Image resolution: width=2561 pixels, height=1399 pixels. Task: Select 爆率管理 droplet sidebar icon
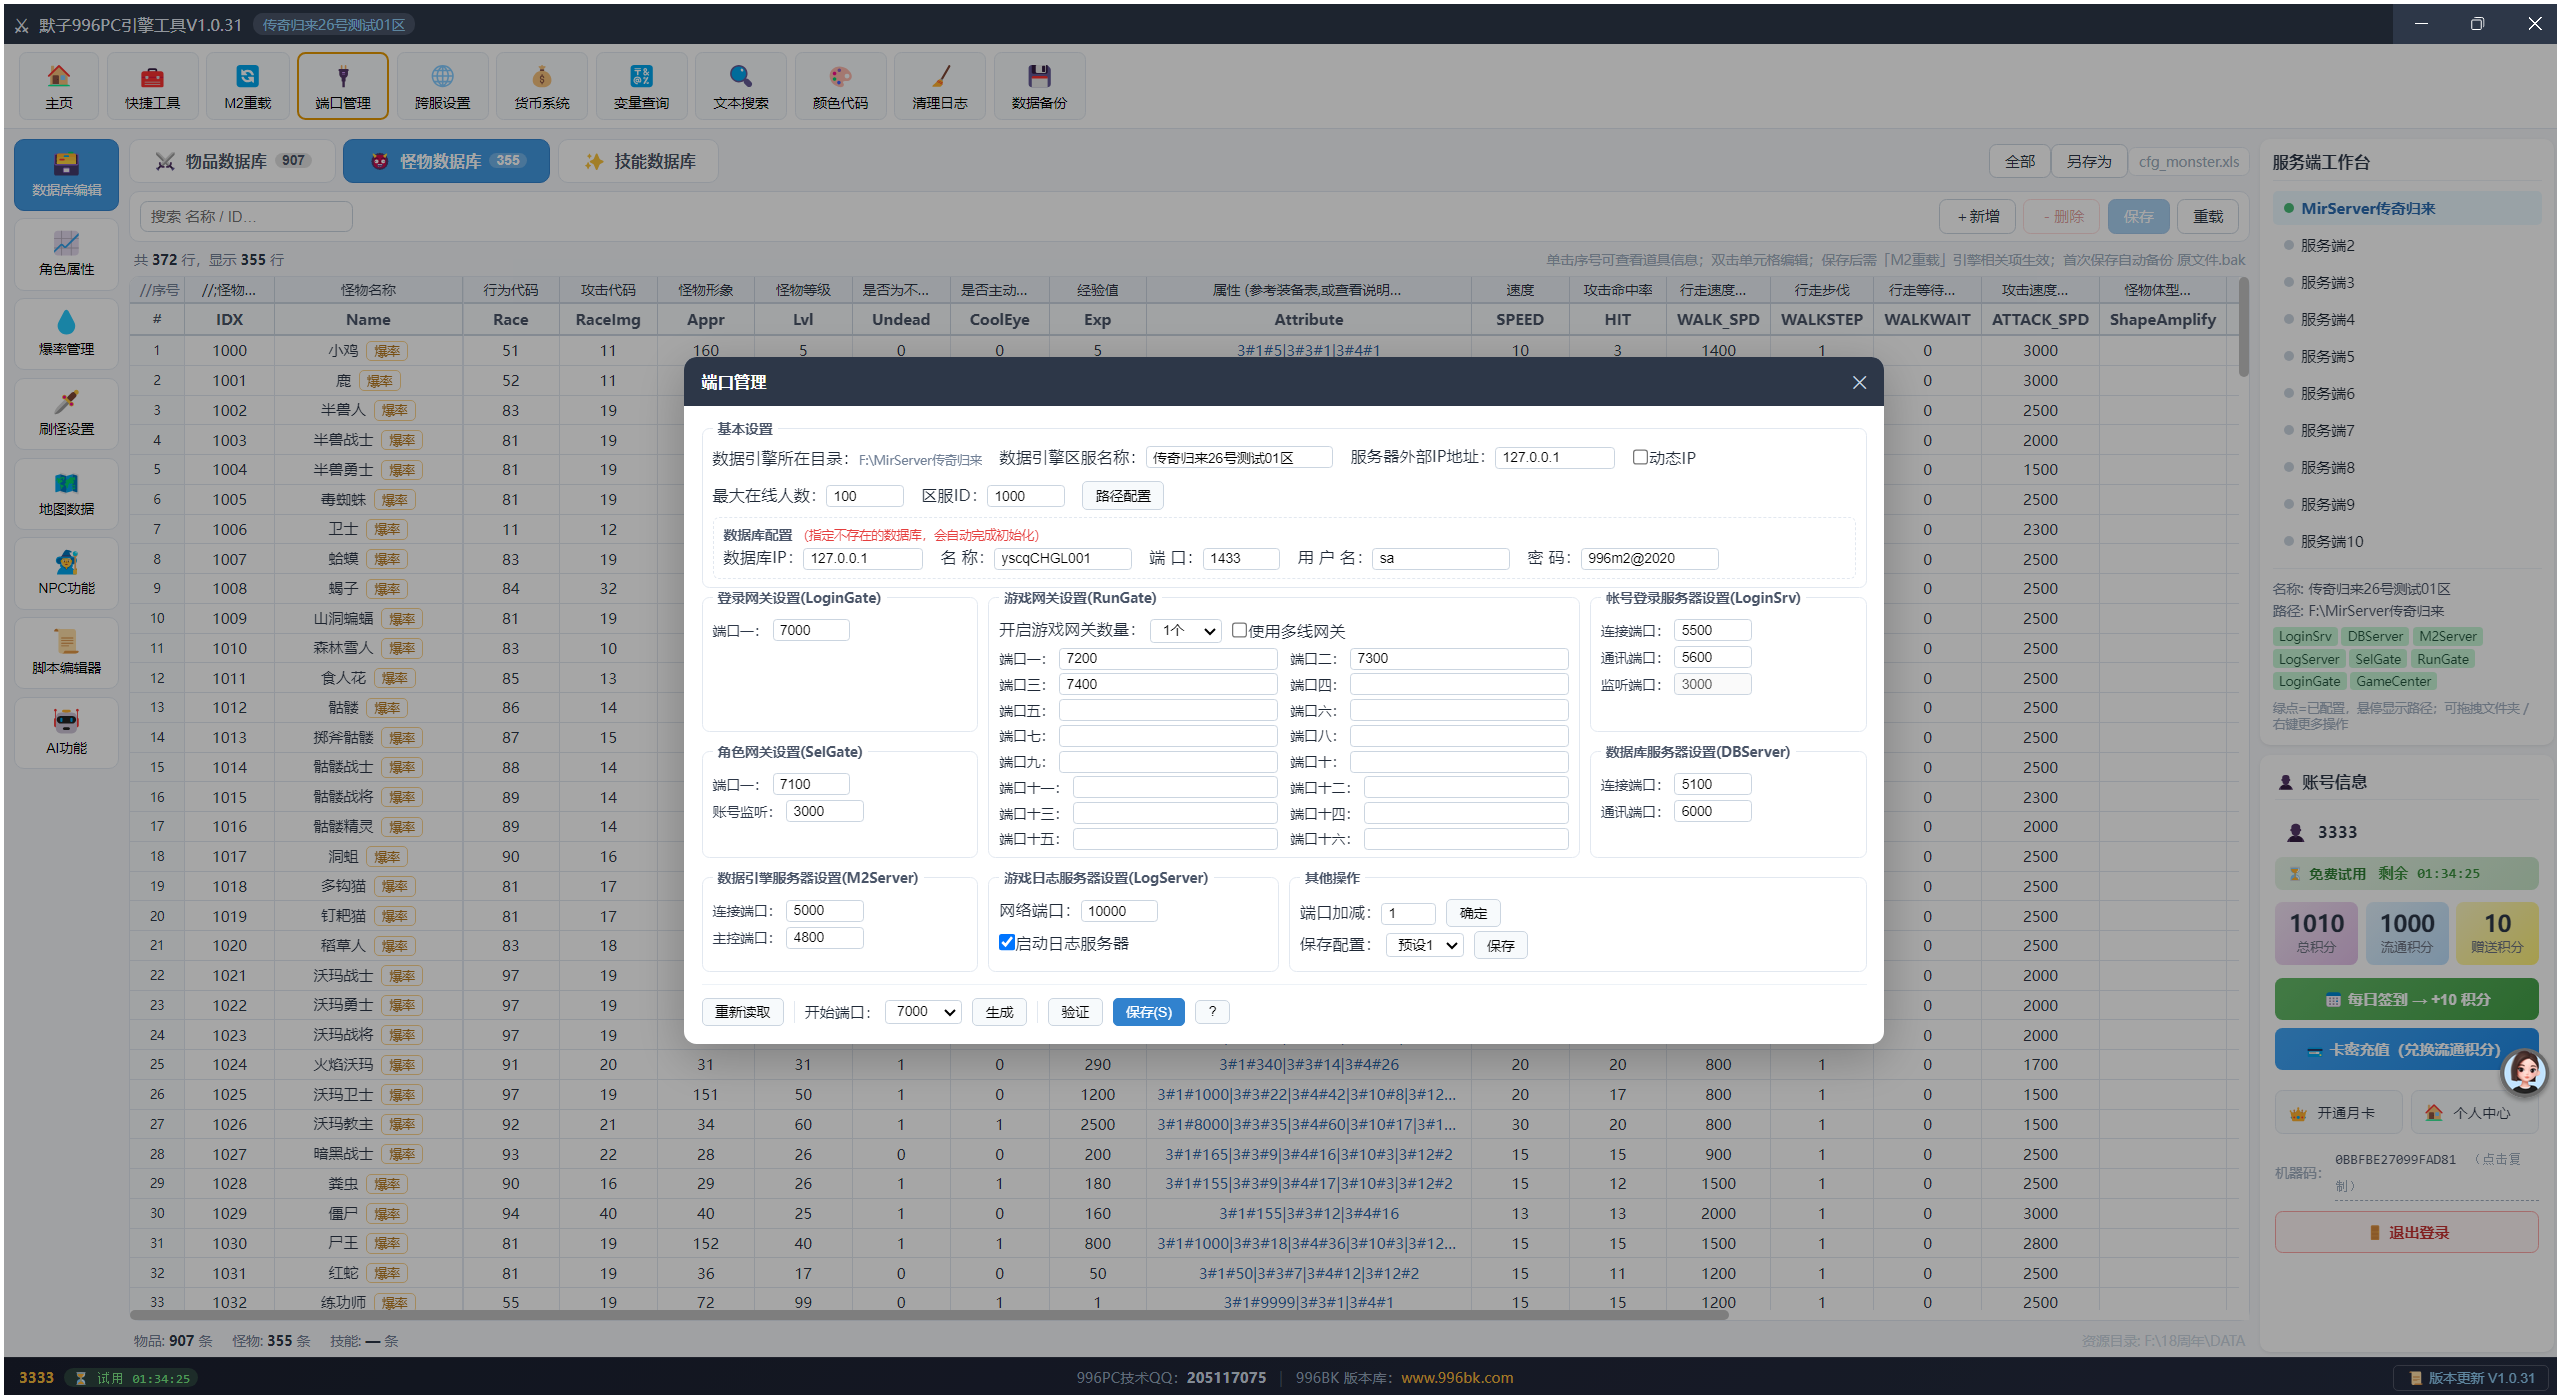[x=67, y=334]
